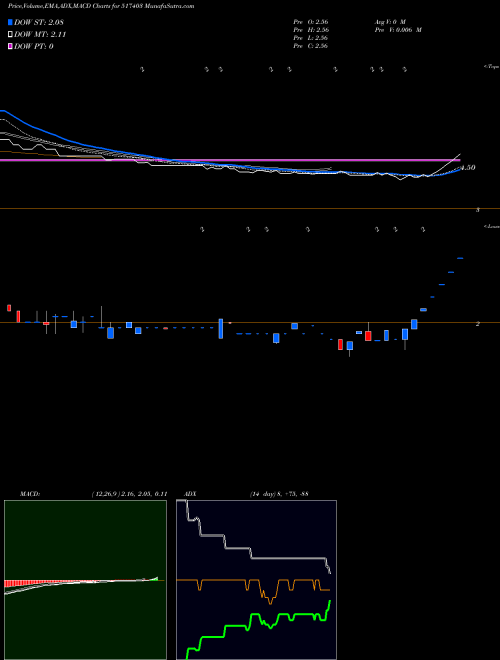Click the 'ADX' panel heading
Screen dimensions: 500x660
coord(191,494)
